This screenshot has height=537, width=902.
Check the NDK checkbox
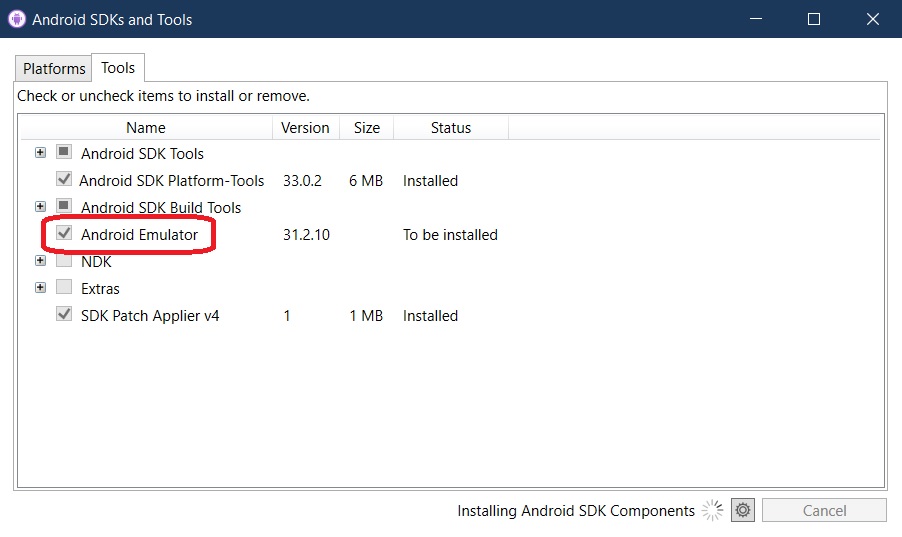(64, 260)
